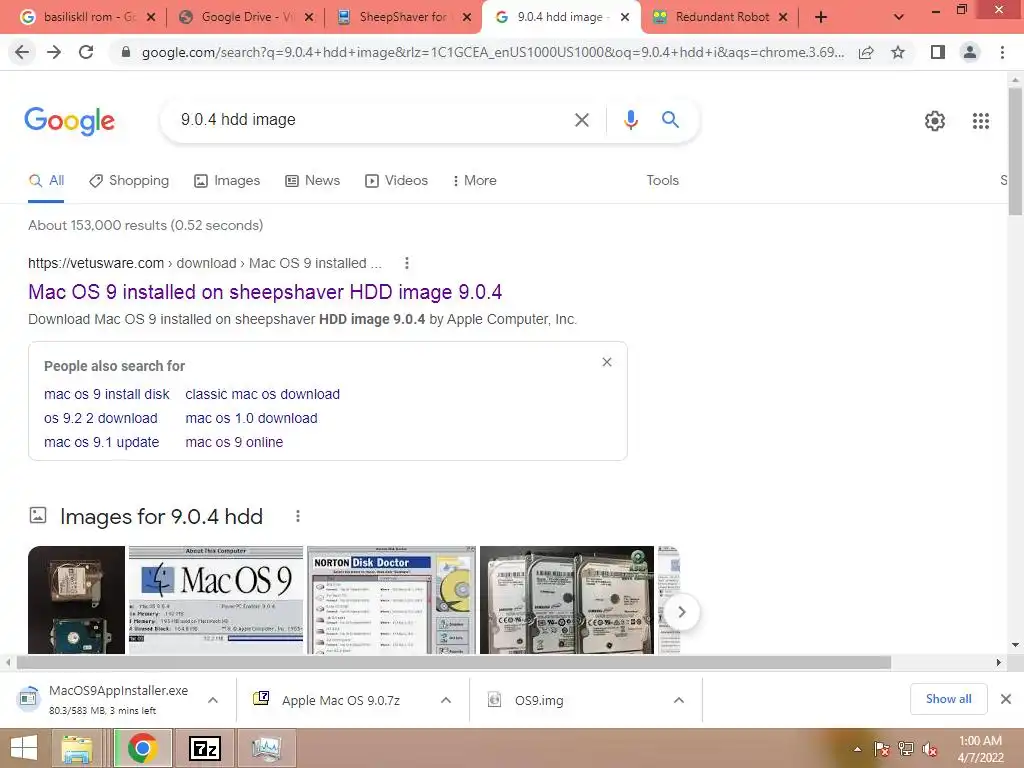Open options for vetusware result

point(407,263)
